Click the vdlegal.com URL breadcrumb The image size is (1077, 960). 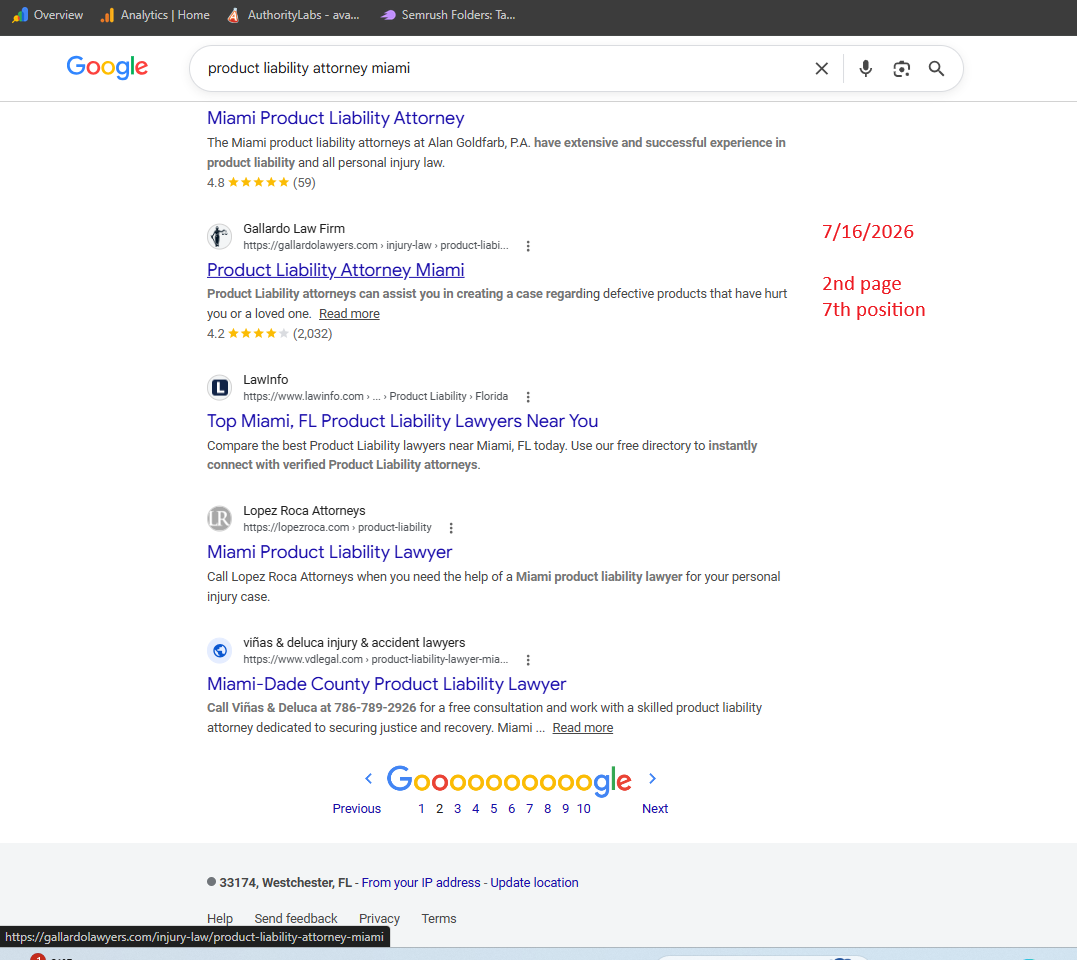[x=376, y=660]
